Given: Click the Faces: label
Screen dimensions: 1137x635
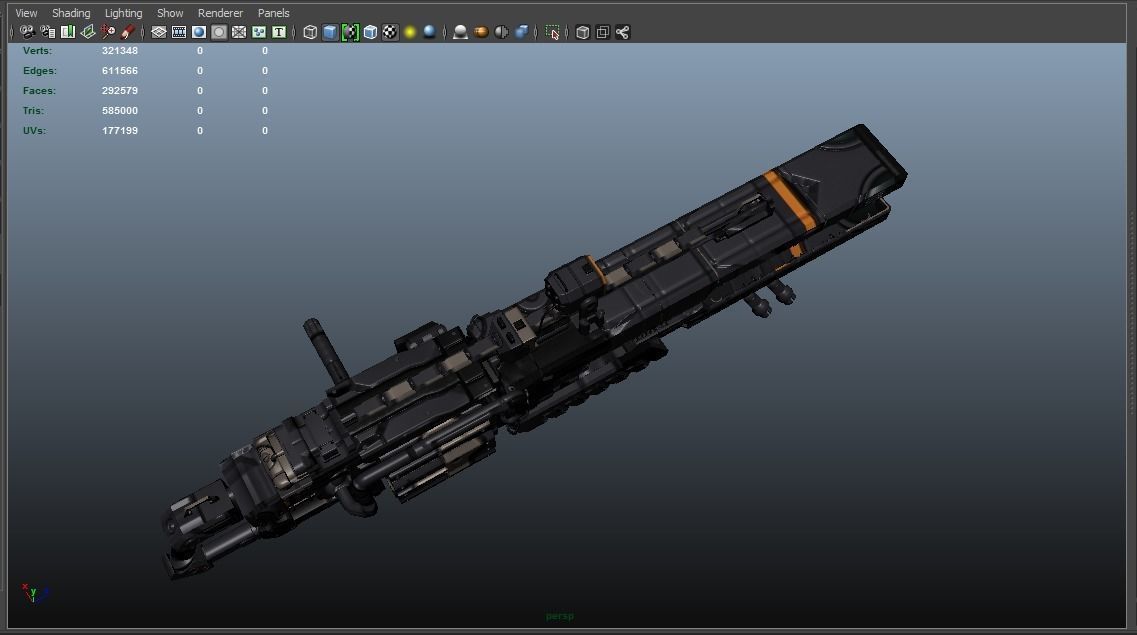Looking at the screenshot, I should 39,91.
